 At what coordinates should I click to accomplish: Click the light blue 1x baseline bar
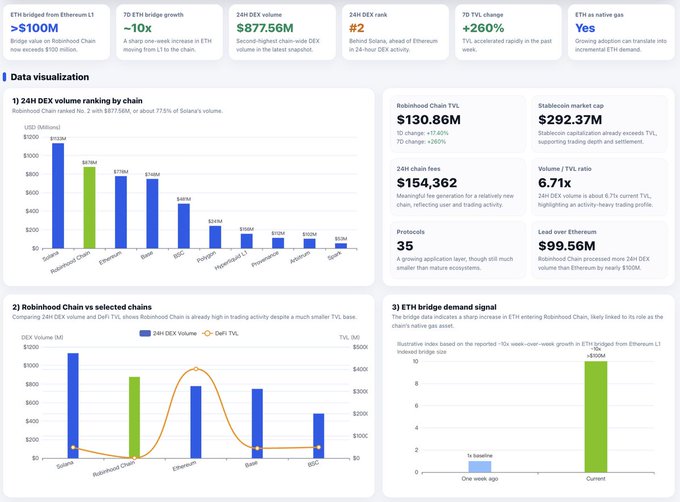click(x=480, y=466)
